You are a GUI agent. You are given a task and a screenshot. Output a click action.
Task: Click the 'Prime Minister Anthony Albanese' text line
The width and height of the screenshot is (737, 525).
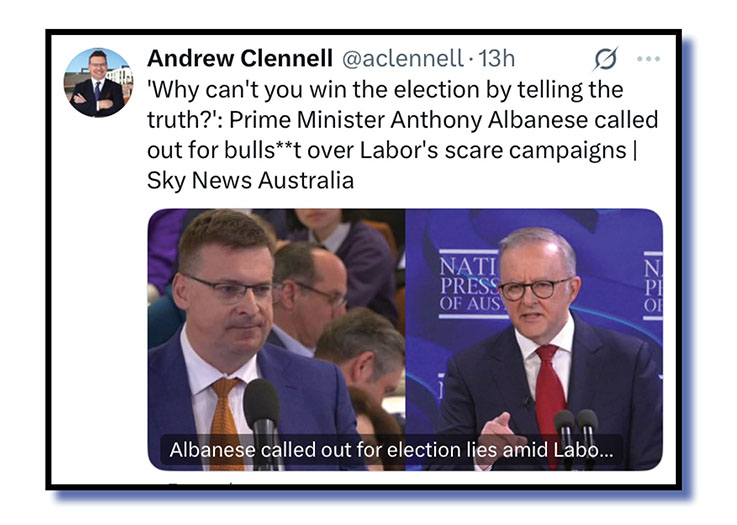point(403,120)
